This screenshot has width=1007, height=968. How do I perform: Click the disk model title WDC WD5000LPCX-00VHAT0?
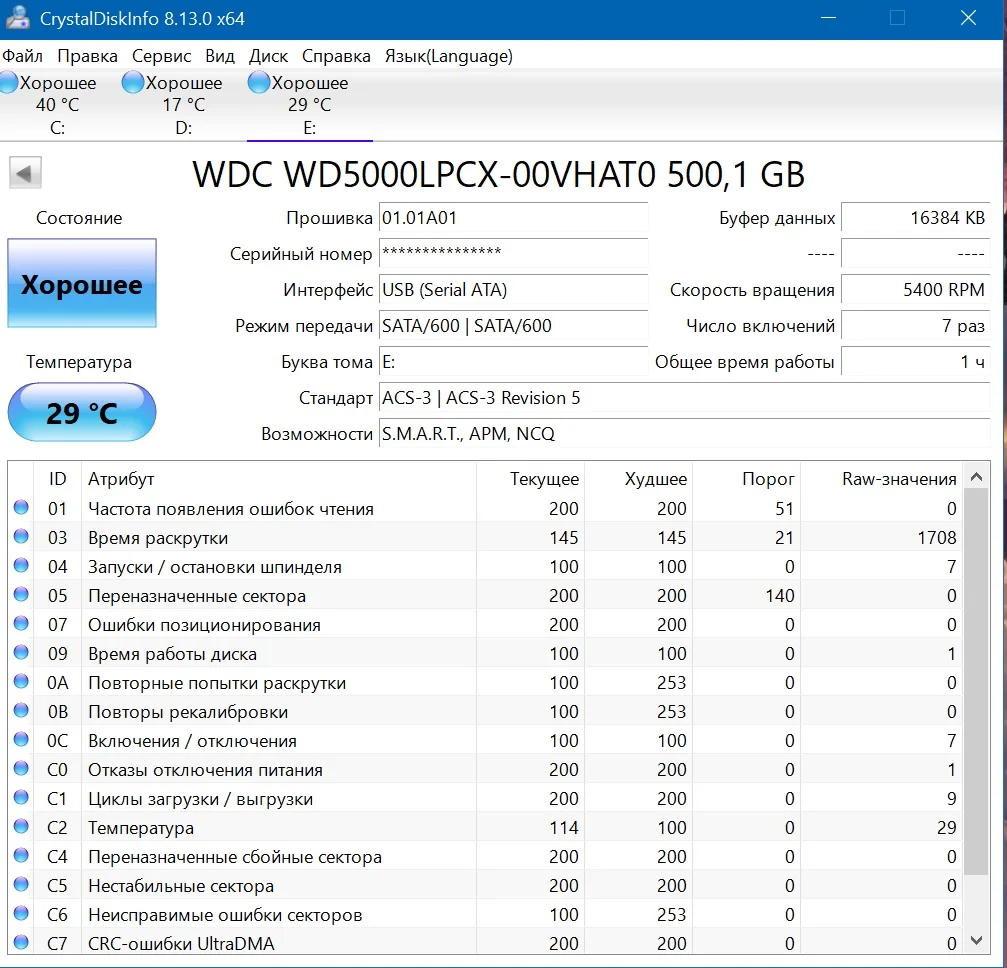click(x=498, y=174)
